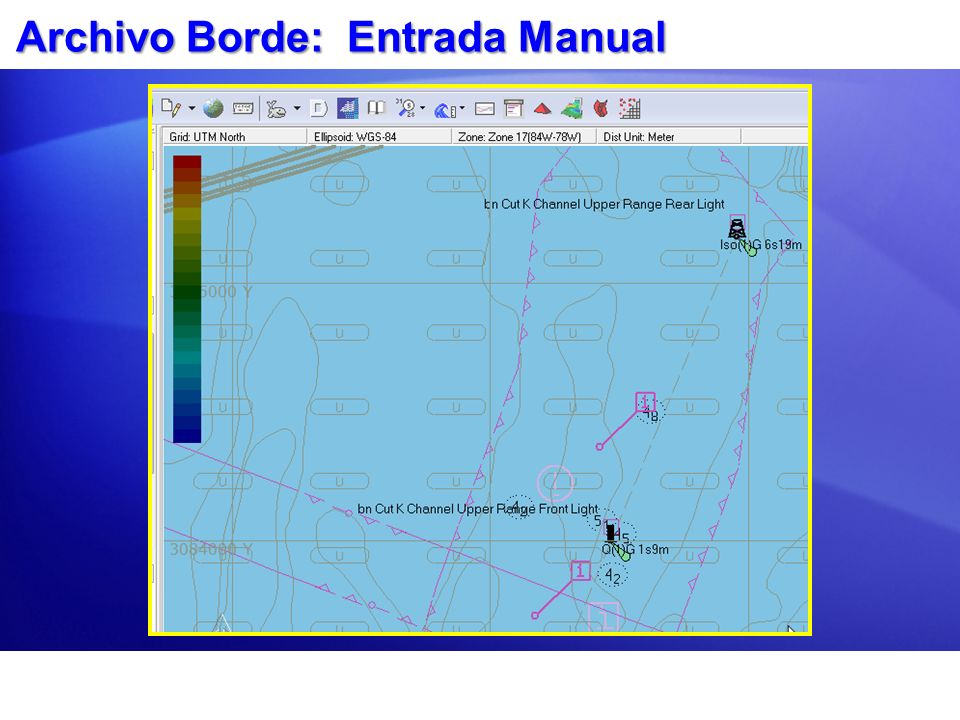Click the magenta boxed marker beside sounding 42
960x720 pixels.
[580, 571]
